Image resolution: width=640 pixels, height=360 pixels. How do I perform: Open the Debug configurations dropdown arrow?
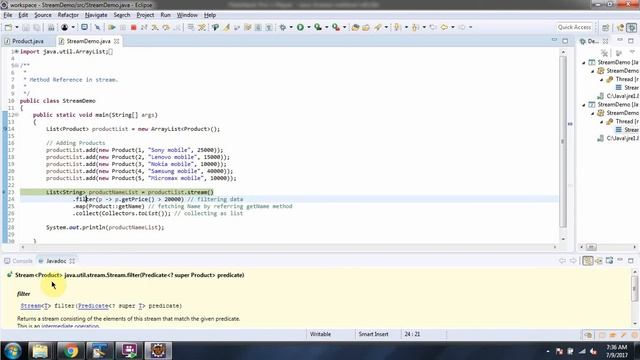291,27
